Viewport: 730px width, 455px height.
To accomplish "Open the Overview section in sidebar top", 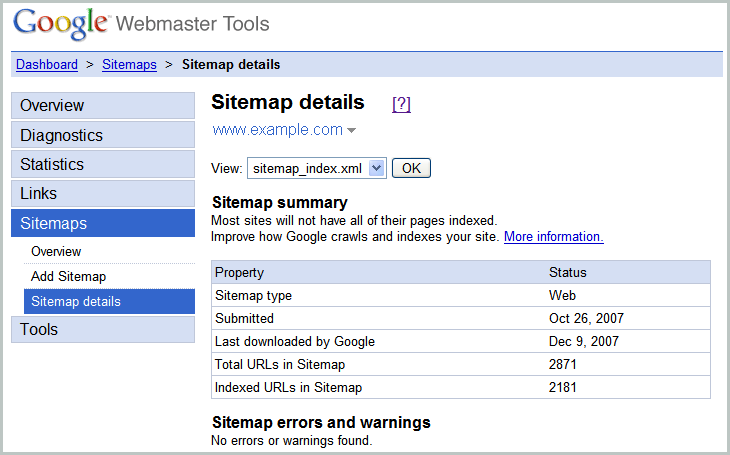I will point(103,105).
